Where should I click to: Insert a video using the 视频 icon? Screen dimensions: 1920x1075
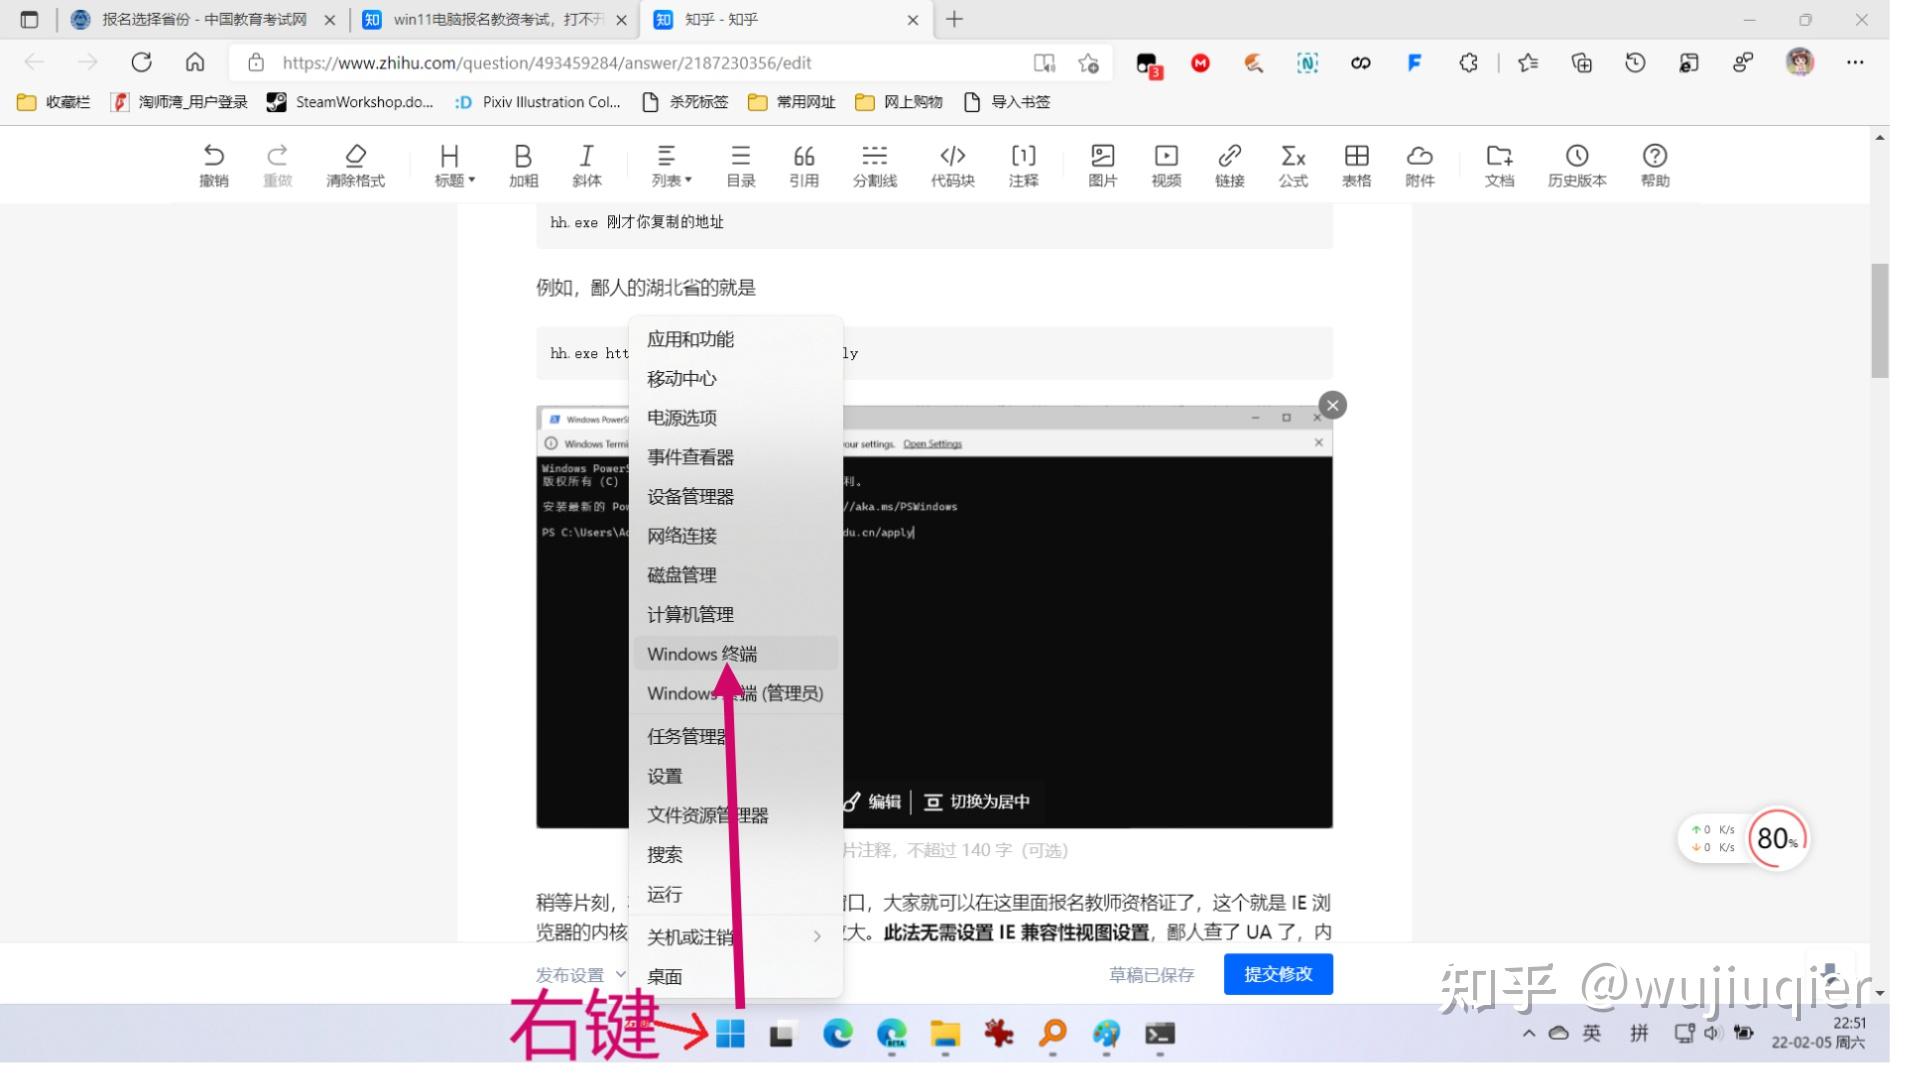pyautogui.click(x=1165, y=165)
